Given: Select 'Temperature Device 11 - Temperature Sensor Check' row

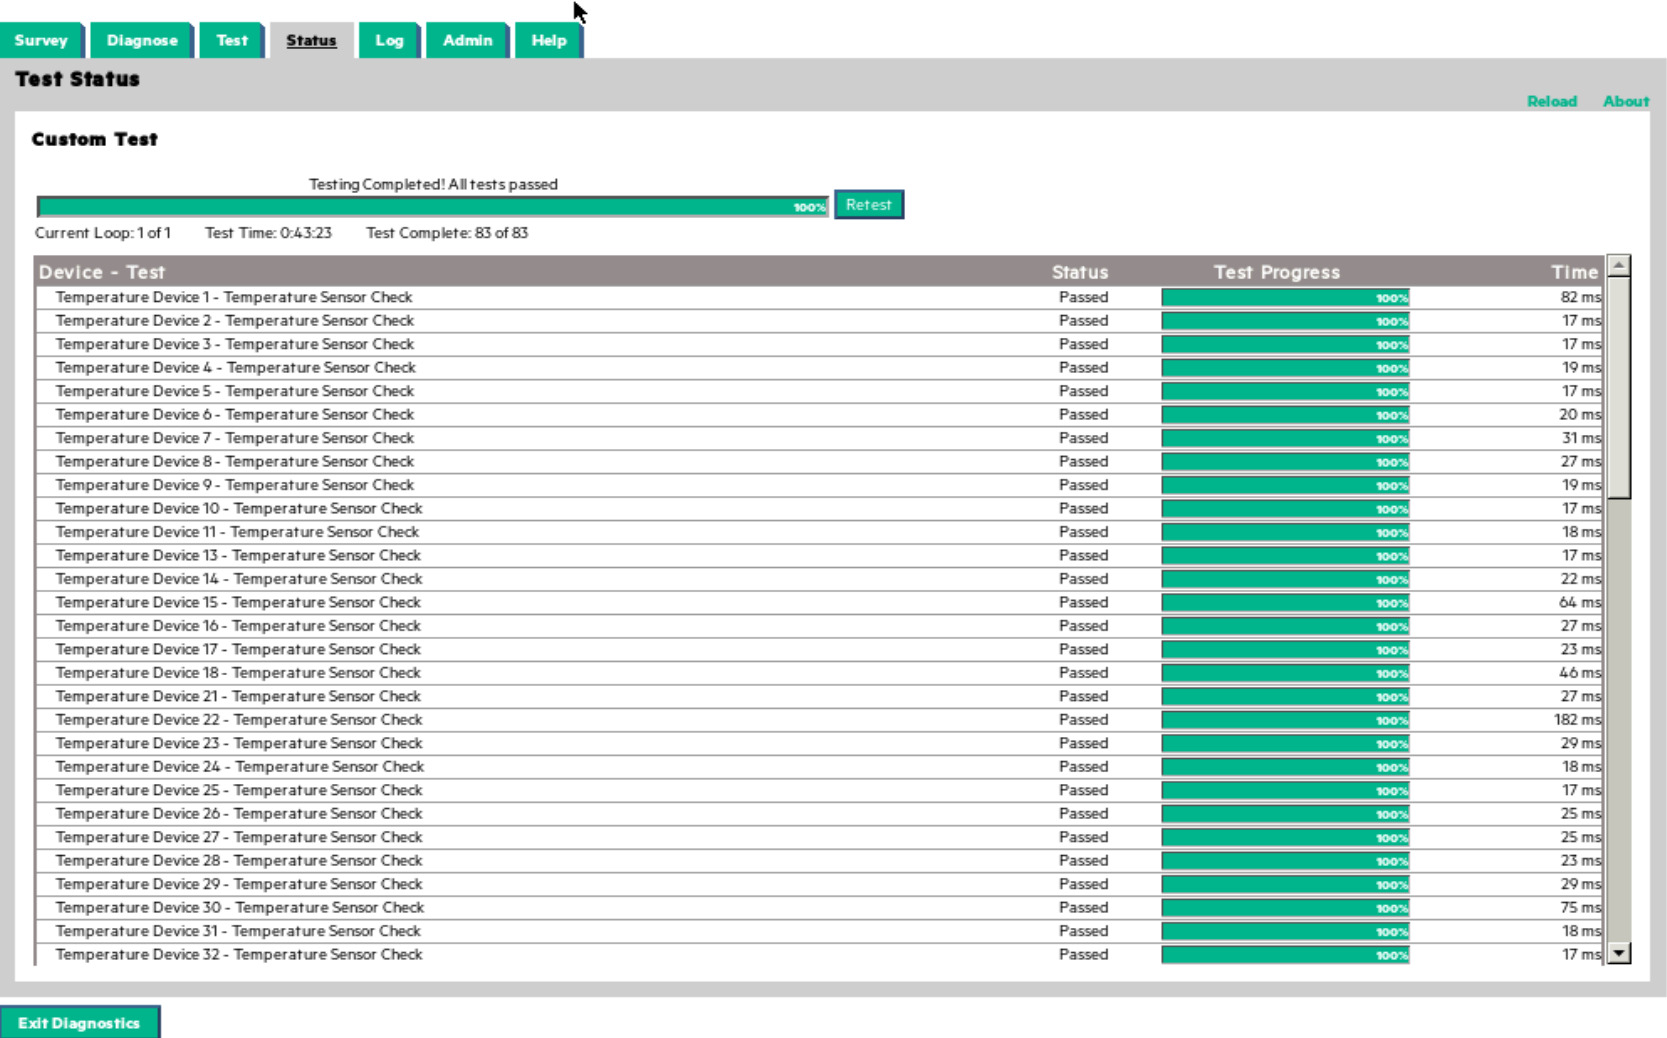Looking at the screenshot, I should pos(819,532).
